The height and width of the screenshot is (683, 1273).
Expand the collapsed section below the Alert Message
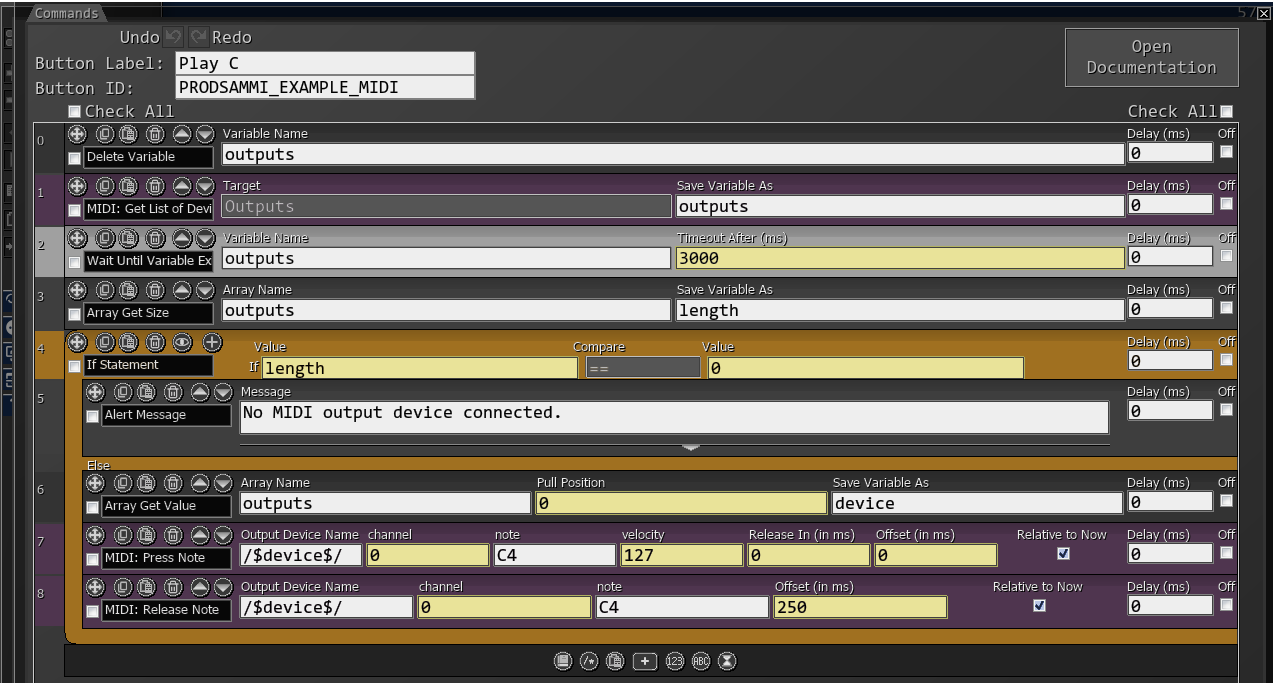[x=690, y=448]
